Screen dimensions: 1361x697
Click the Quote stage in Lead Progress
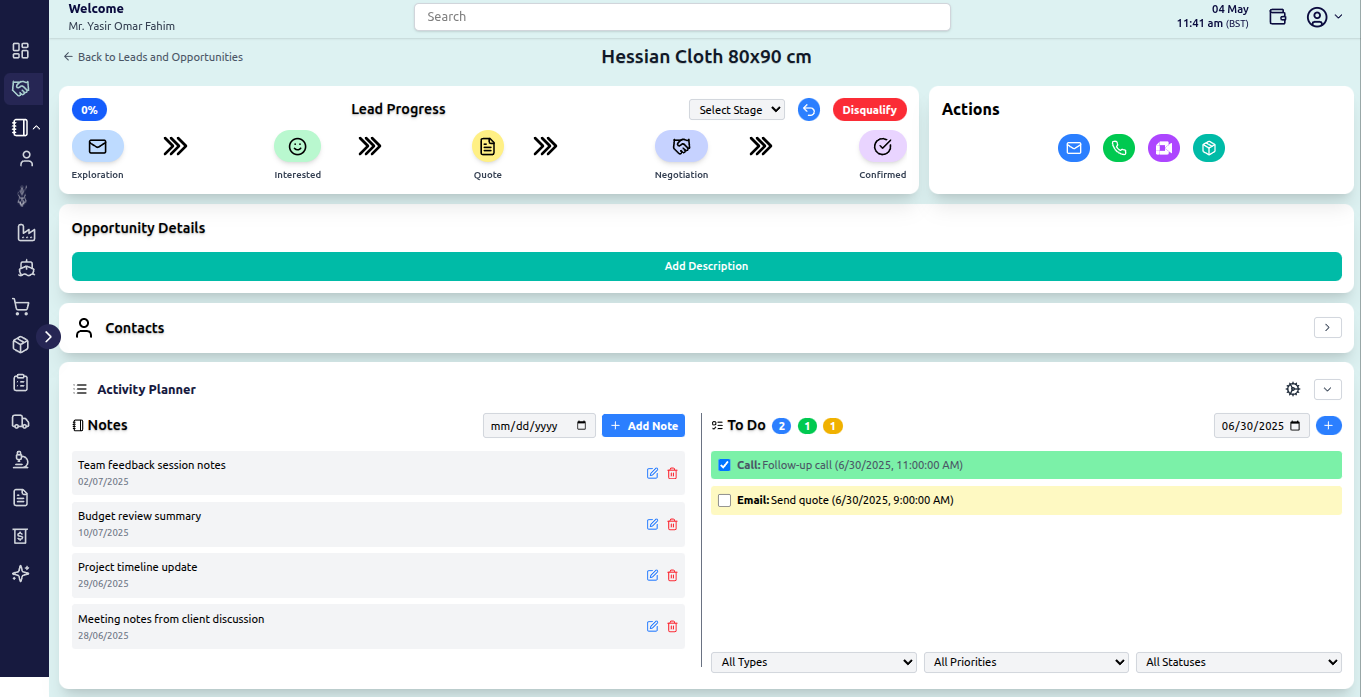point(488,147)
